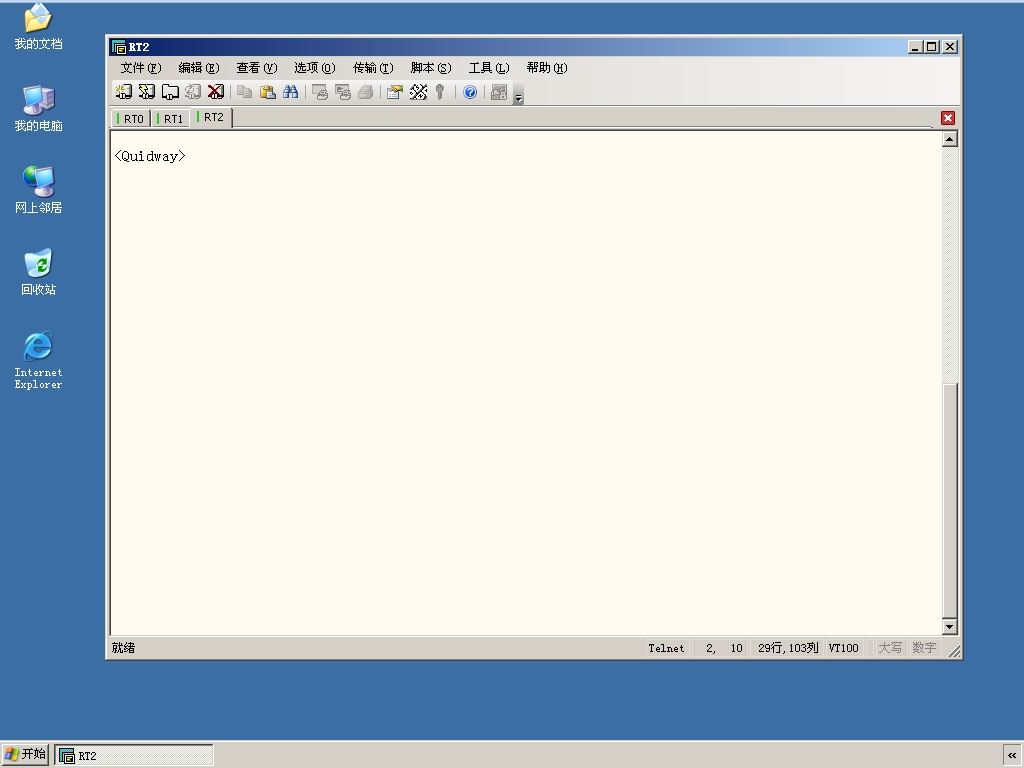Click the Disconnect icon with red X
The image size is (1024, 768).
(216, 92)
